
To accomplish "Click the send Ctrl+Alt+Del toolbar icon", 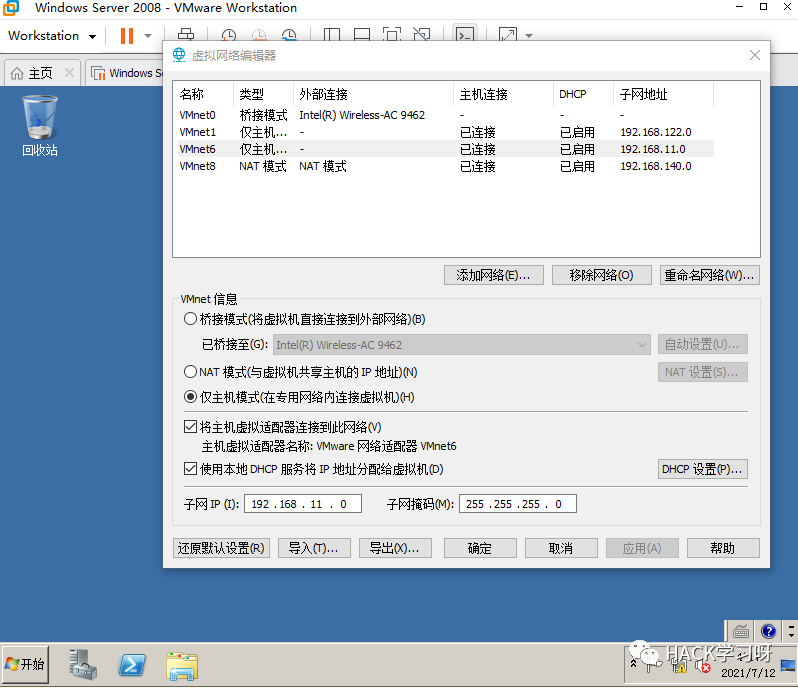I will click(186, 35).
